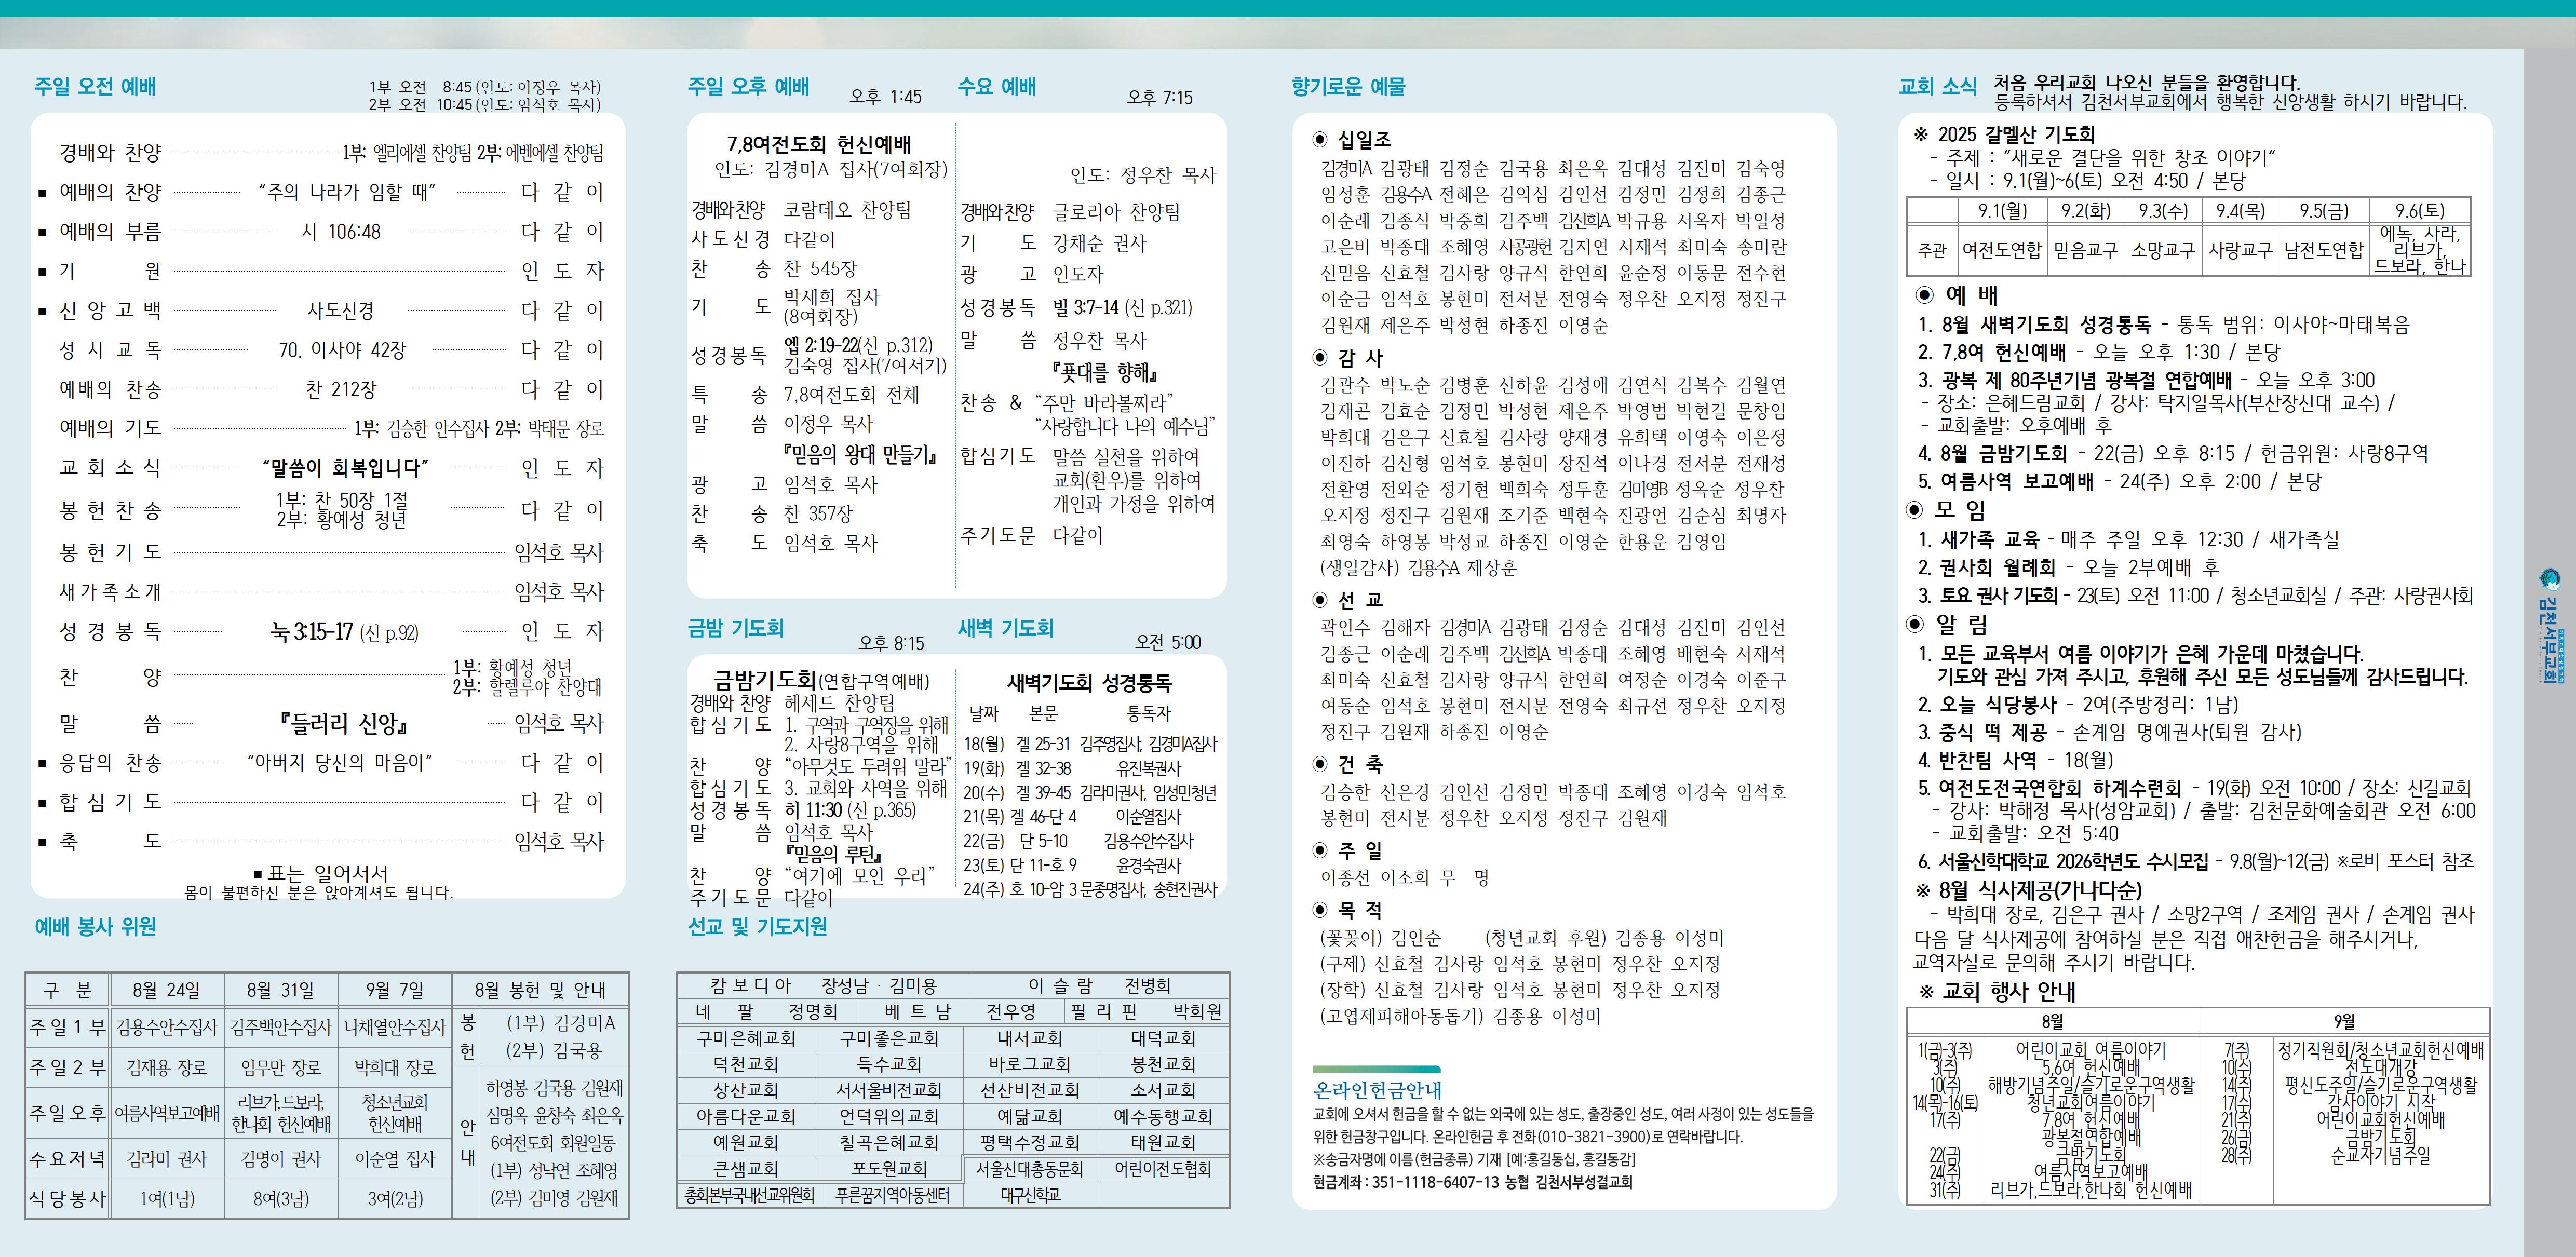Click supported church '서서울비전교회'
This screenshot has width=2576, height=1257.
[x=889, y=1090]
